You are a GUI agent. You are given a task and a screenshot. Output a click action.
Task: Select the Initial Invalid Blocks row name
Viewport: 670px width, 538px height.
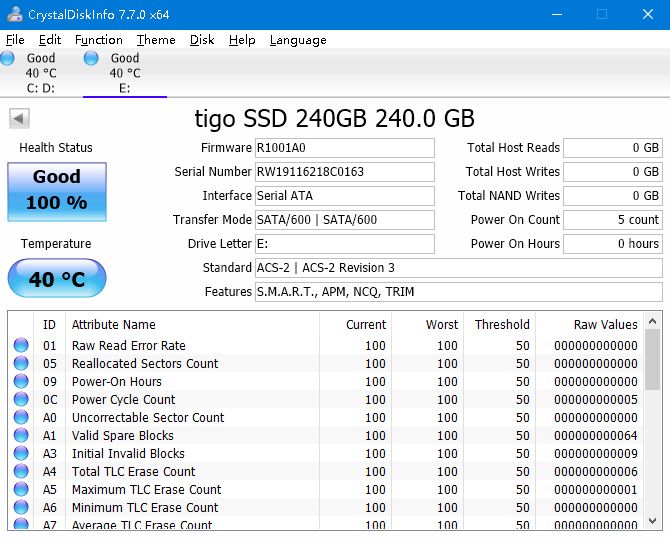(x=128, y=453)
